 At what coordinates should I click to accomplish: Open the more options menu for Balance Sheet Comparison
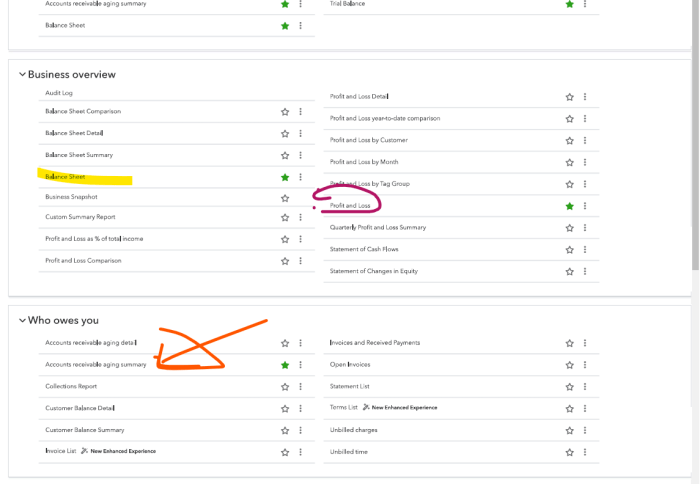coord(300,112)
